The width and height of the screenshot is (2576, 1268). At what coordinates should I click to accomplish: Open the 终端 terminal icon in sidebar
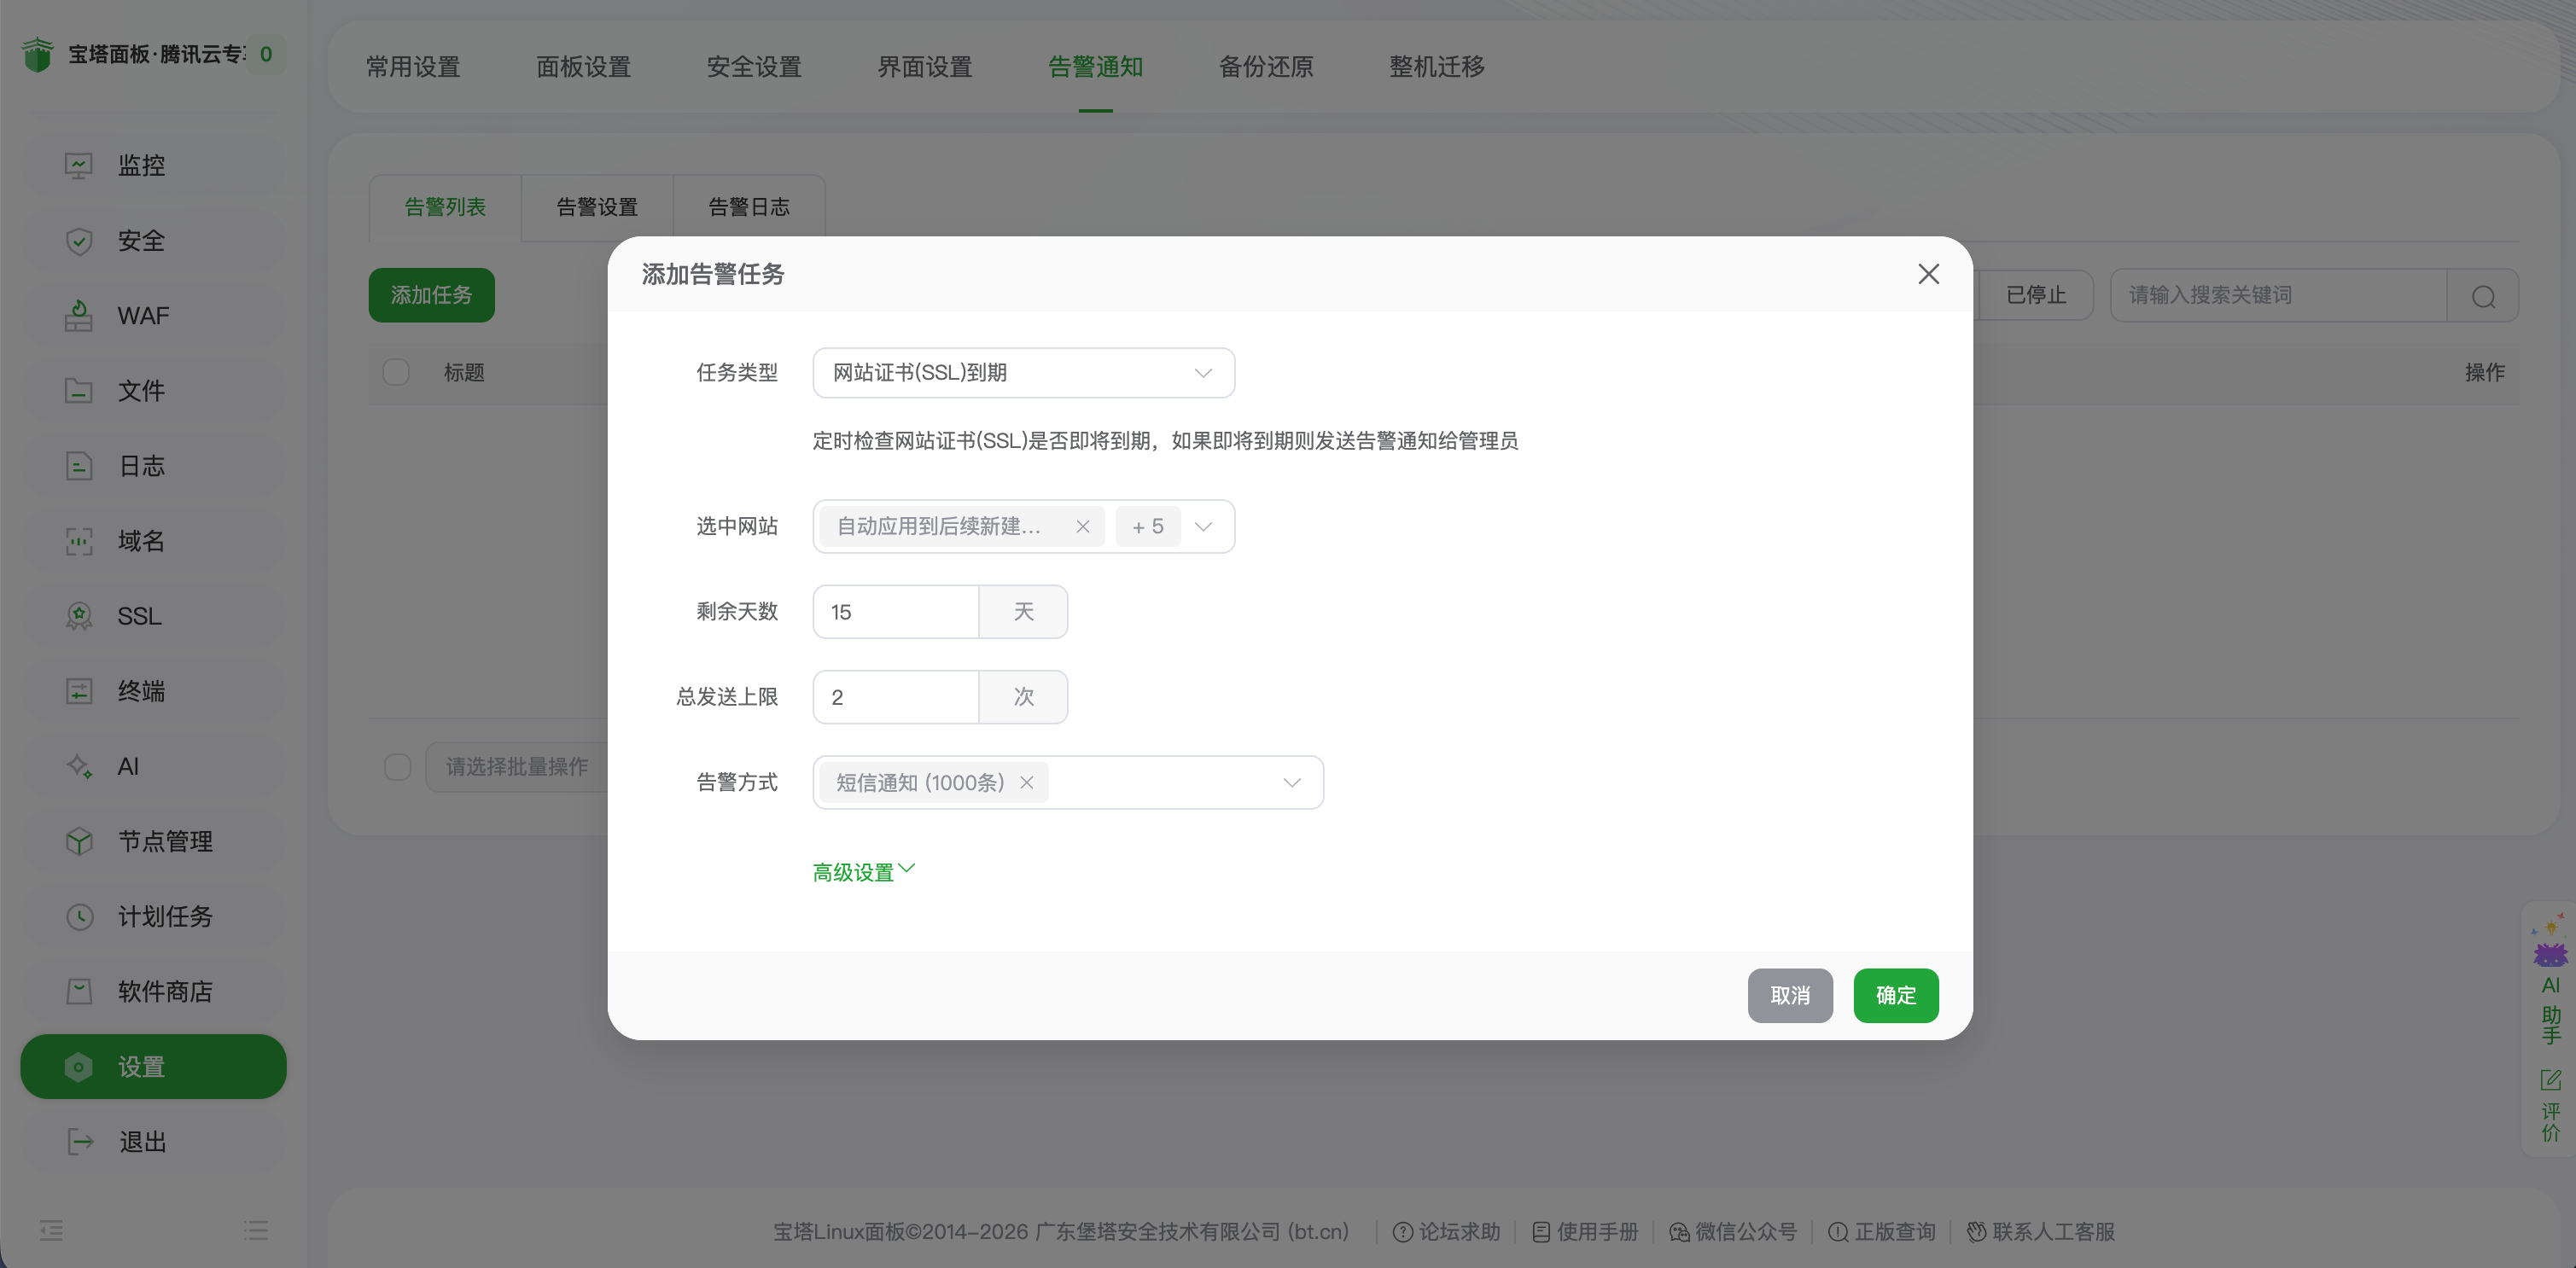coord(79,691)
